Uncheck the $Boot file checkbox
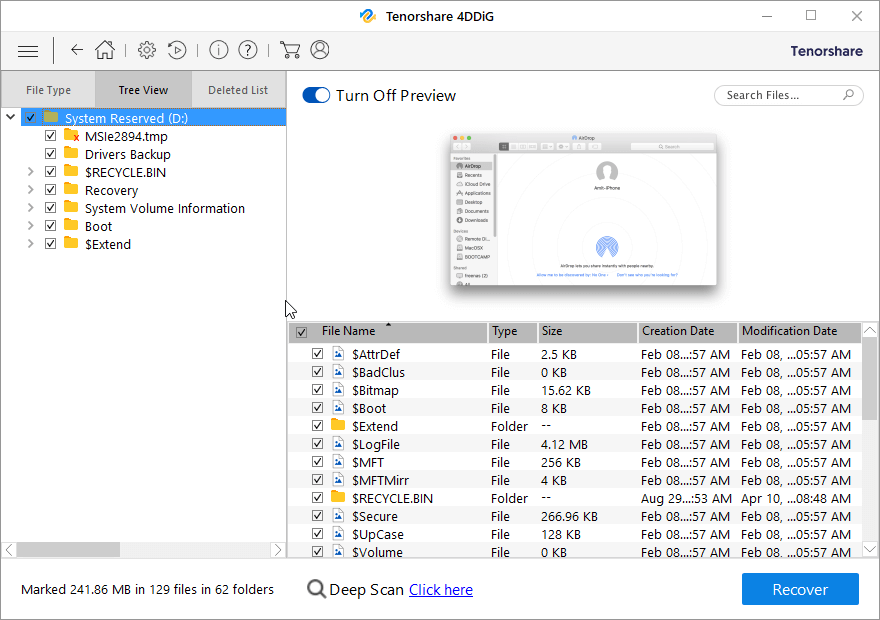Screen dimensions: 880x620 tap(318, 408)
